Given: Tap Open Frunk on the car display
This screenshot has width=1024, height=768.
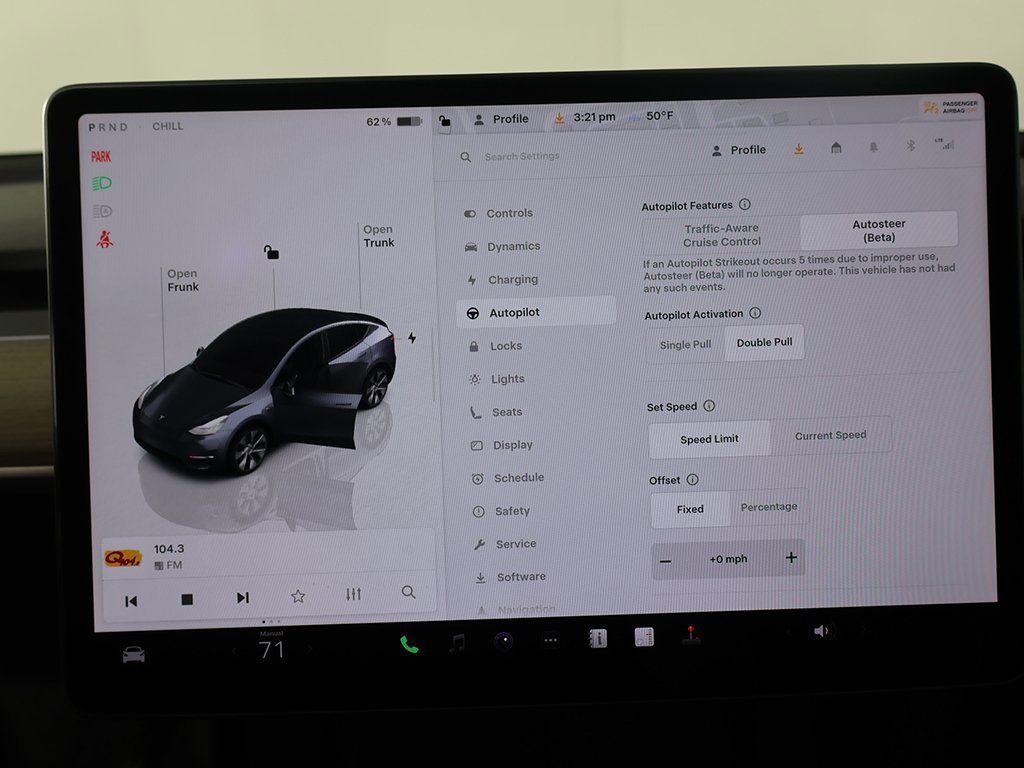Looking at the screenshot, I should (x=182, y=280).
